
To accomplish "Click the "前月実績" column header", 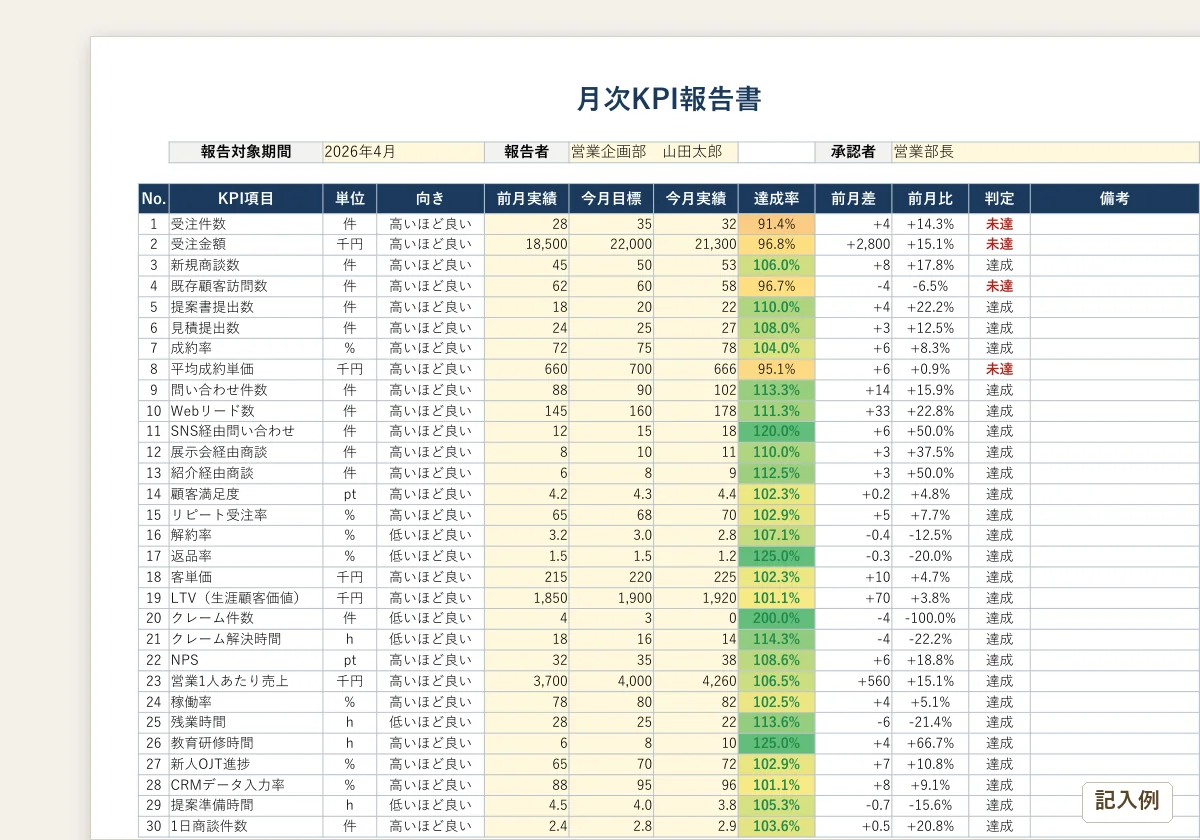I will coord(527,198).
